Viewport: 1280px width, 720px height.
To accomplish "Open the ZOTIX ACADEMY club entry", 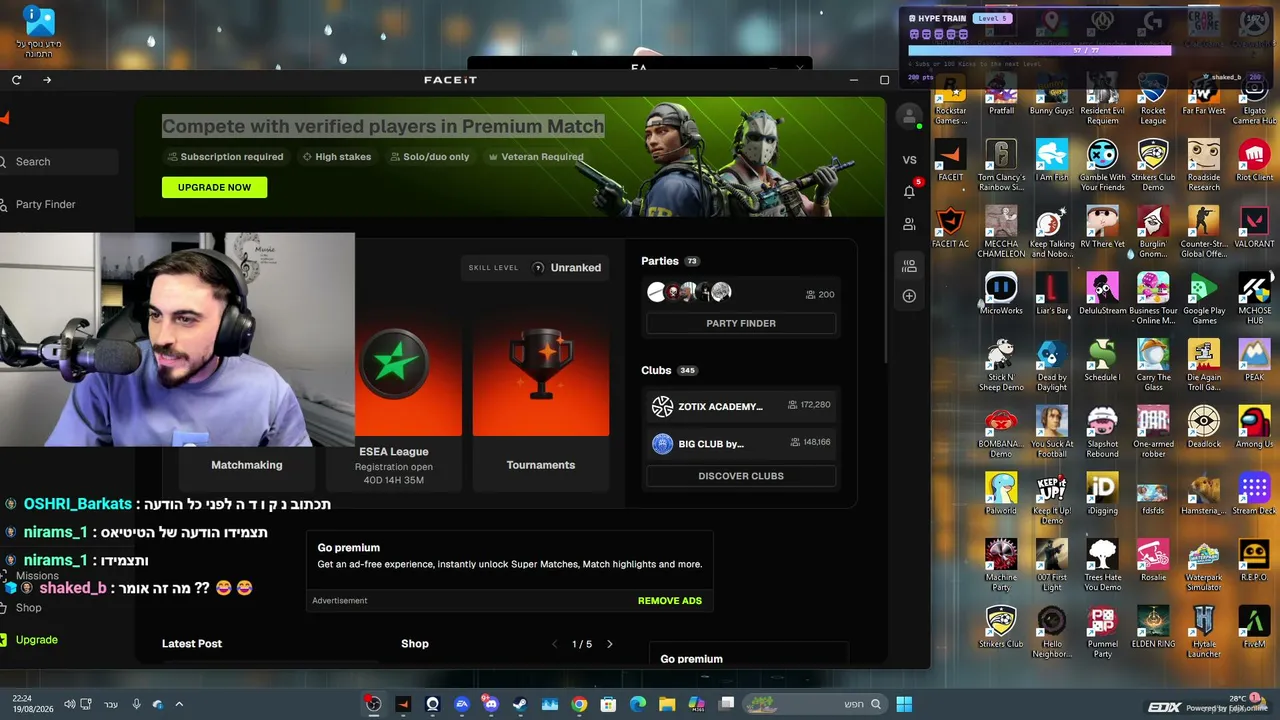I will [741, 406].
